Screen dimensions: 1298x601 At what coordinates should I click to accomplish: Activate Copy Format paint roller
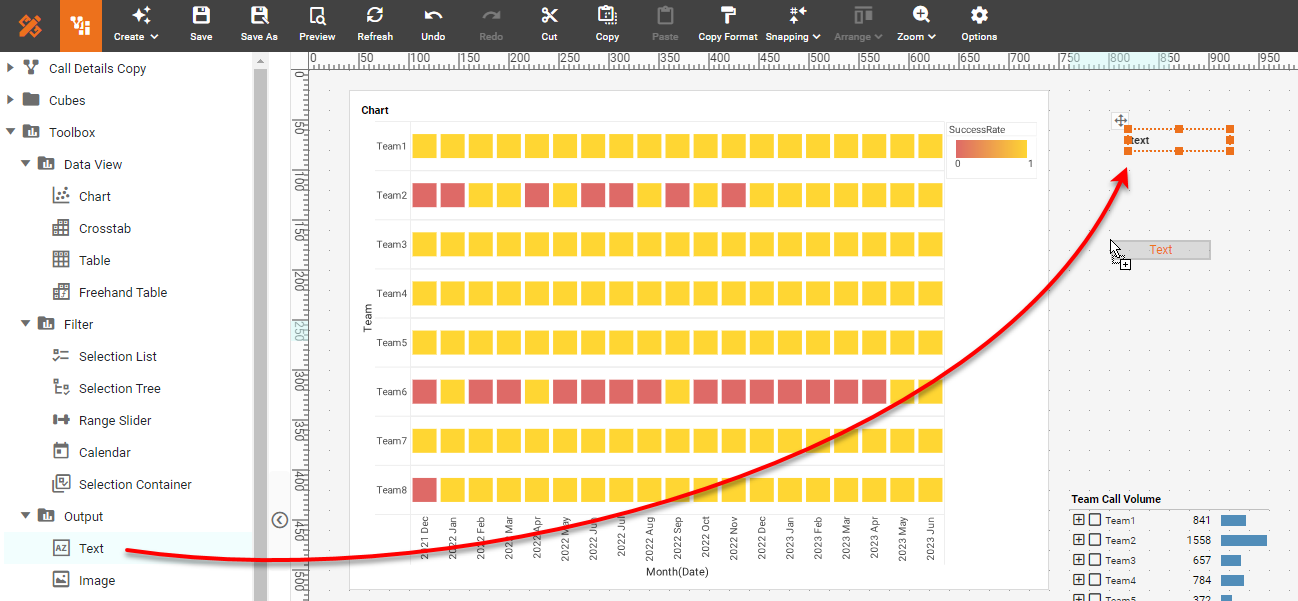point(728,25)
